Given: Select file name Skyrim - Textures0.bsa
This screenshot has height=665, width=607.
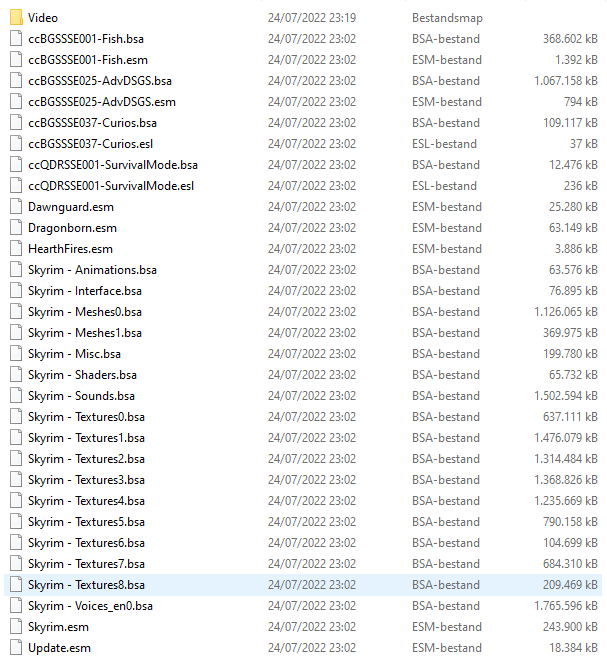Looking at the screenshot, I should (87, 416).
